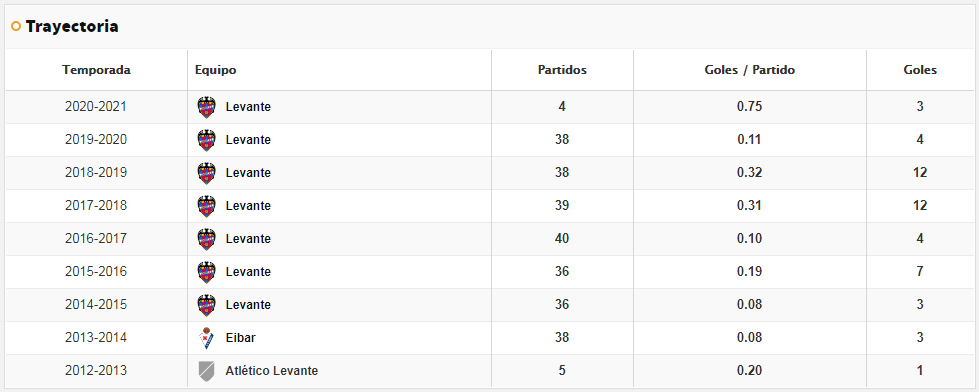Open the Levante link for 2015-2016
Screen dimensions: 979x392
tap(248, 272)
